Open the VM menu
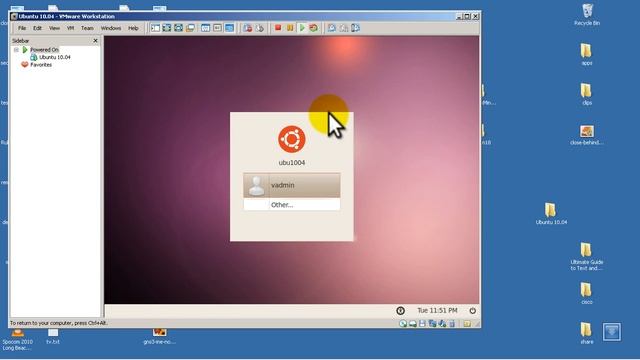The width and height of the screenshot is (640, 360). click(x=71, y=28)
